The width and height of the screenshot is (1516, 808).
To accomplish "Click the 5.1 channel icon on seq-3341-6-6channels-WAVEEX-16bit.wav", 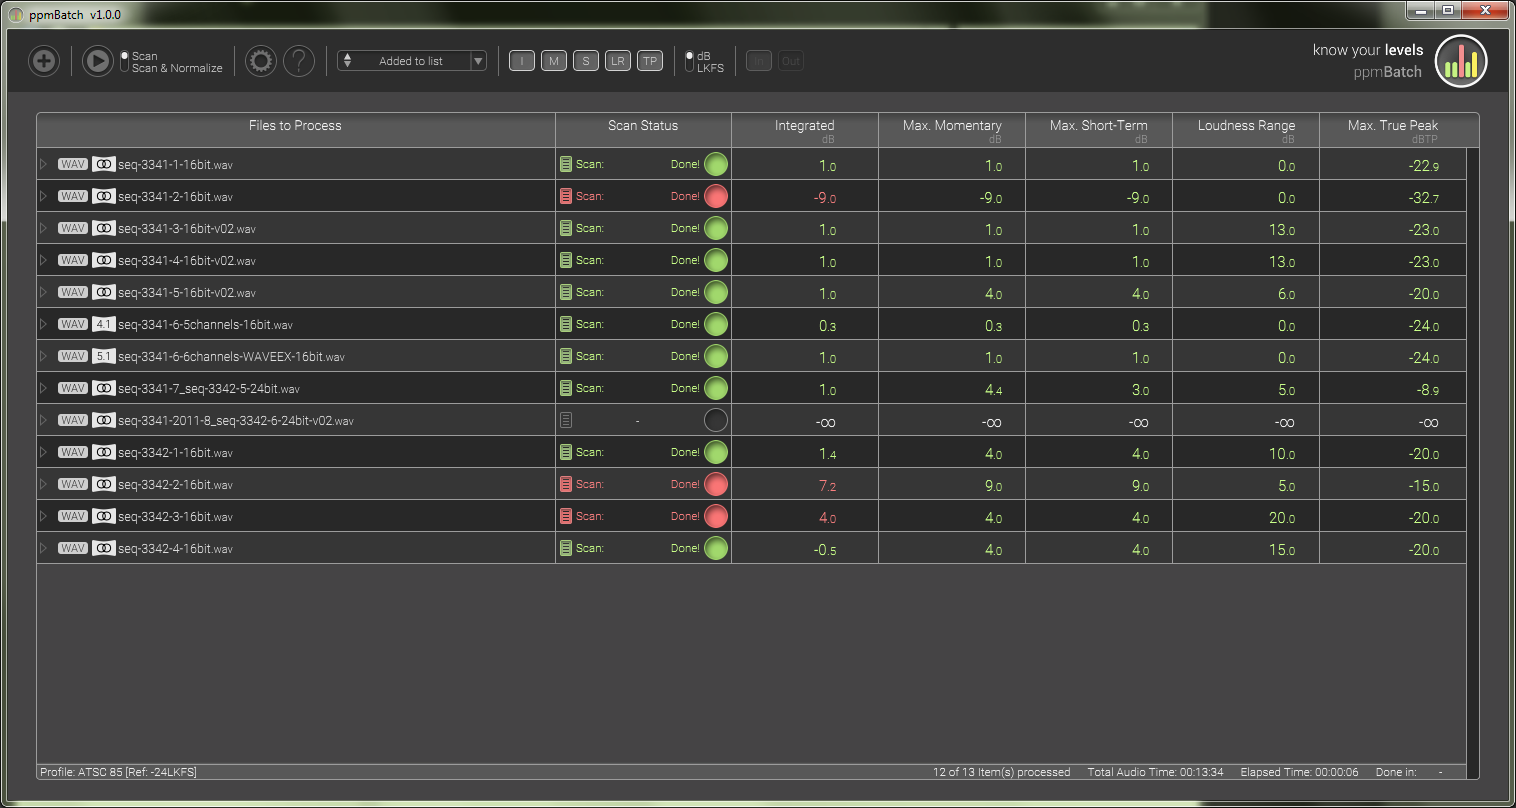I will tap(102, 356).
